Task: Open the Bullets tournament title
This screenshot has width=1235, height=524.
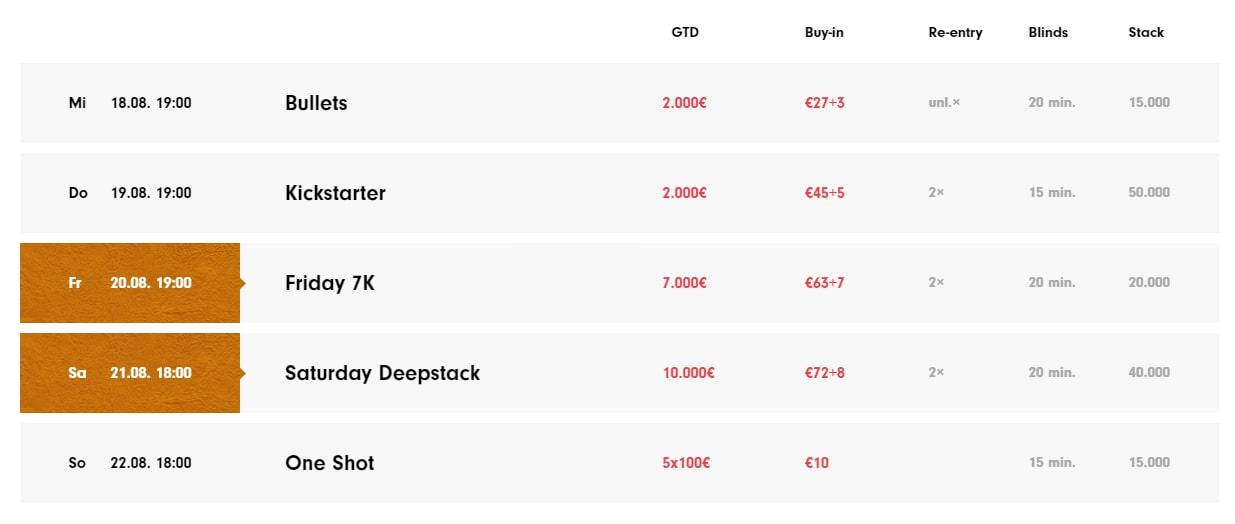Action: coord(316,103)
